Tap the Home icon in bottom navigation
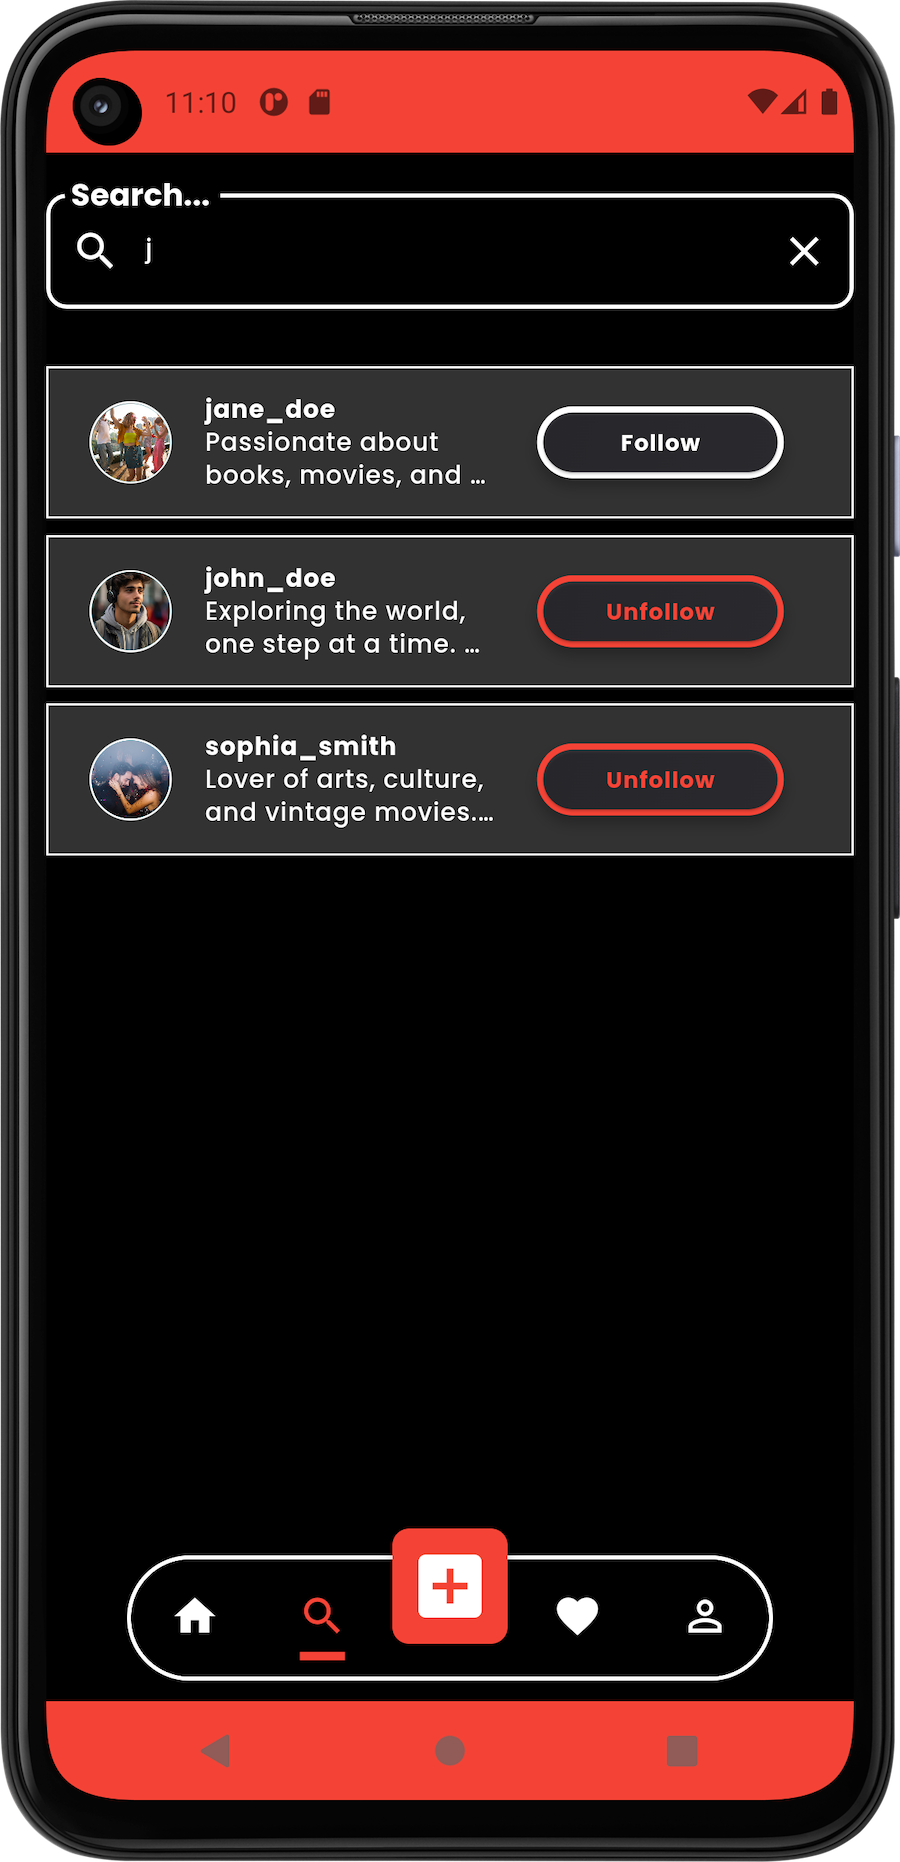The height and width of the screenshot is (1862, 900). (x=195, y=1616)
